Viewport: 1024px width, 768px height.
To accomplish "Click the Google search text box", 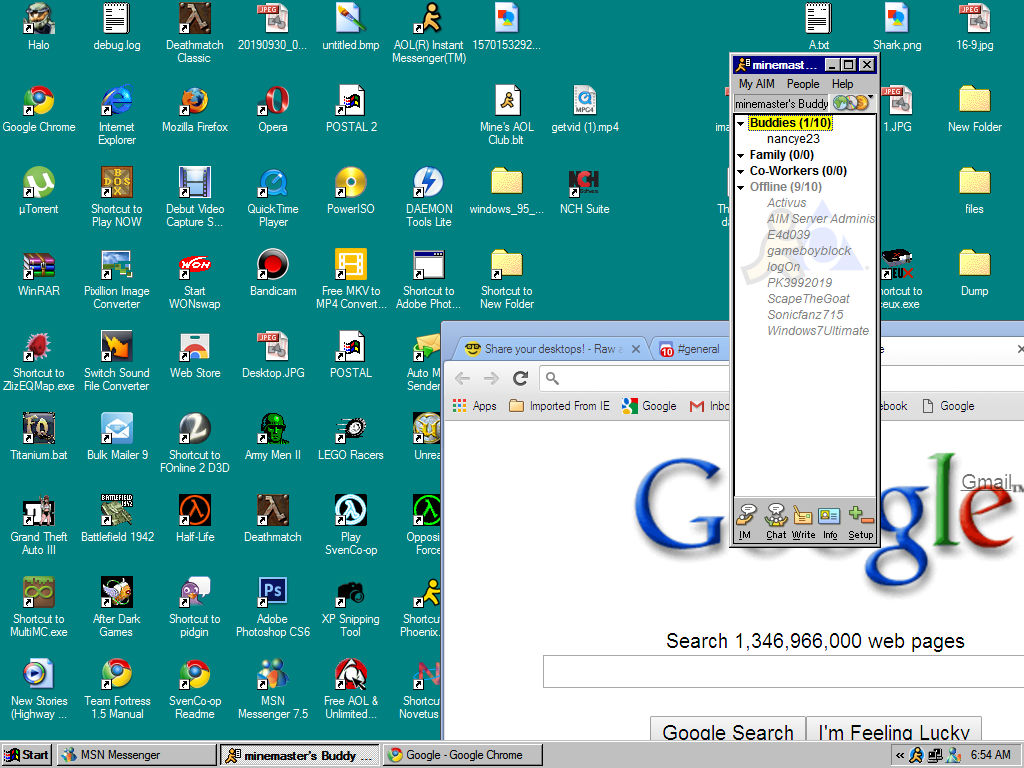I will click(x=783, y=671).
